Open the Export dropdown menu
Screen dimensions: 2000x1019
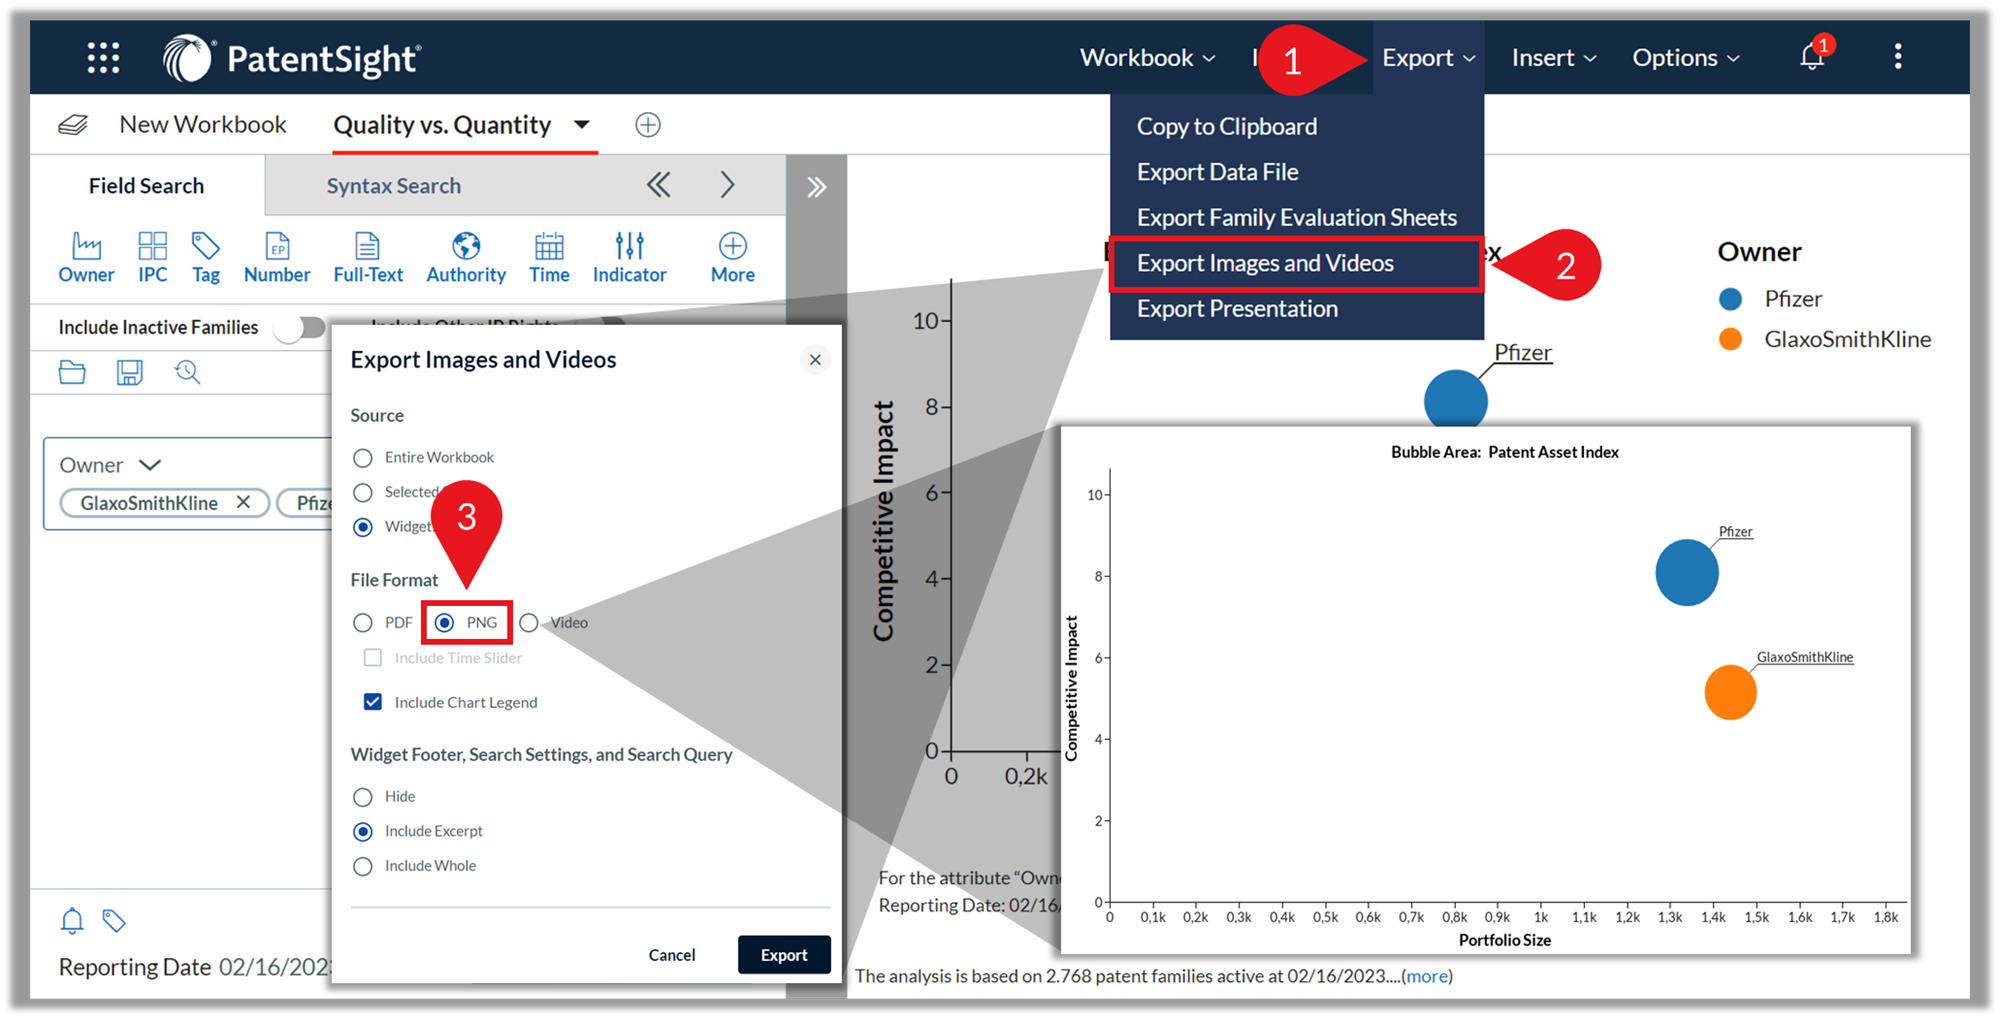[1428, 58]
